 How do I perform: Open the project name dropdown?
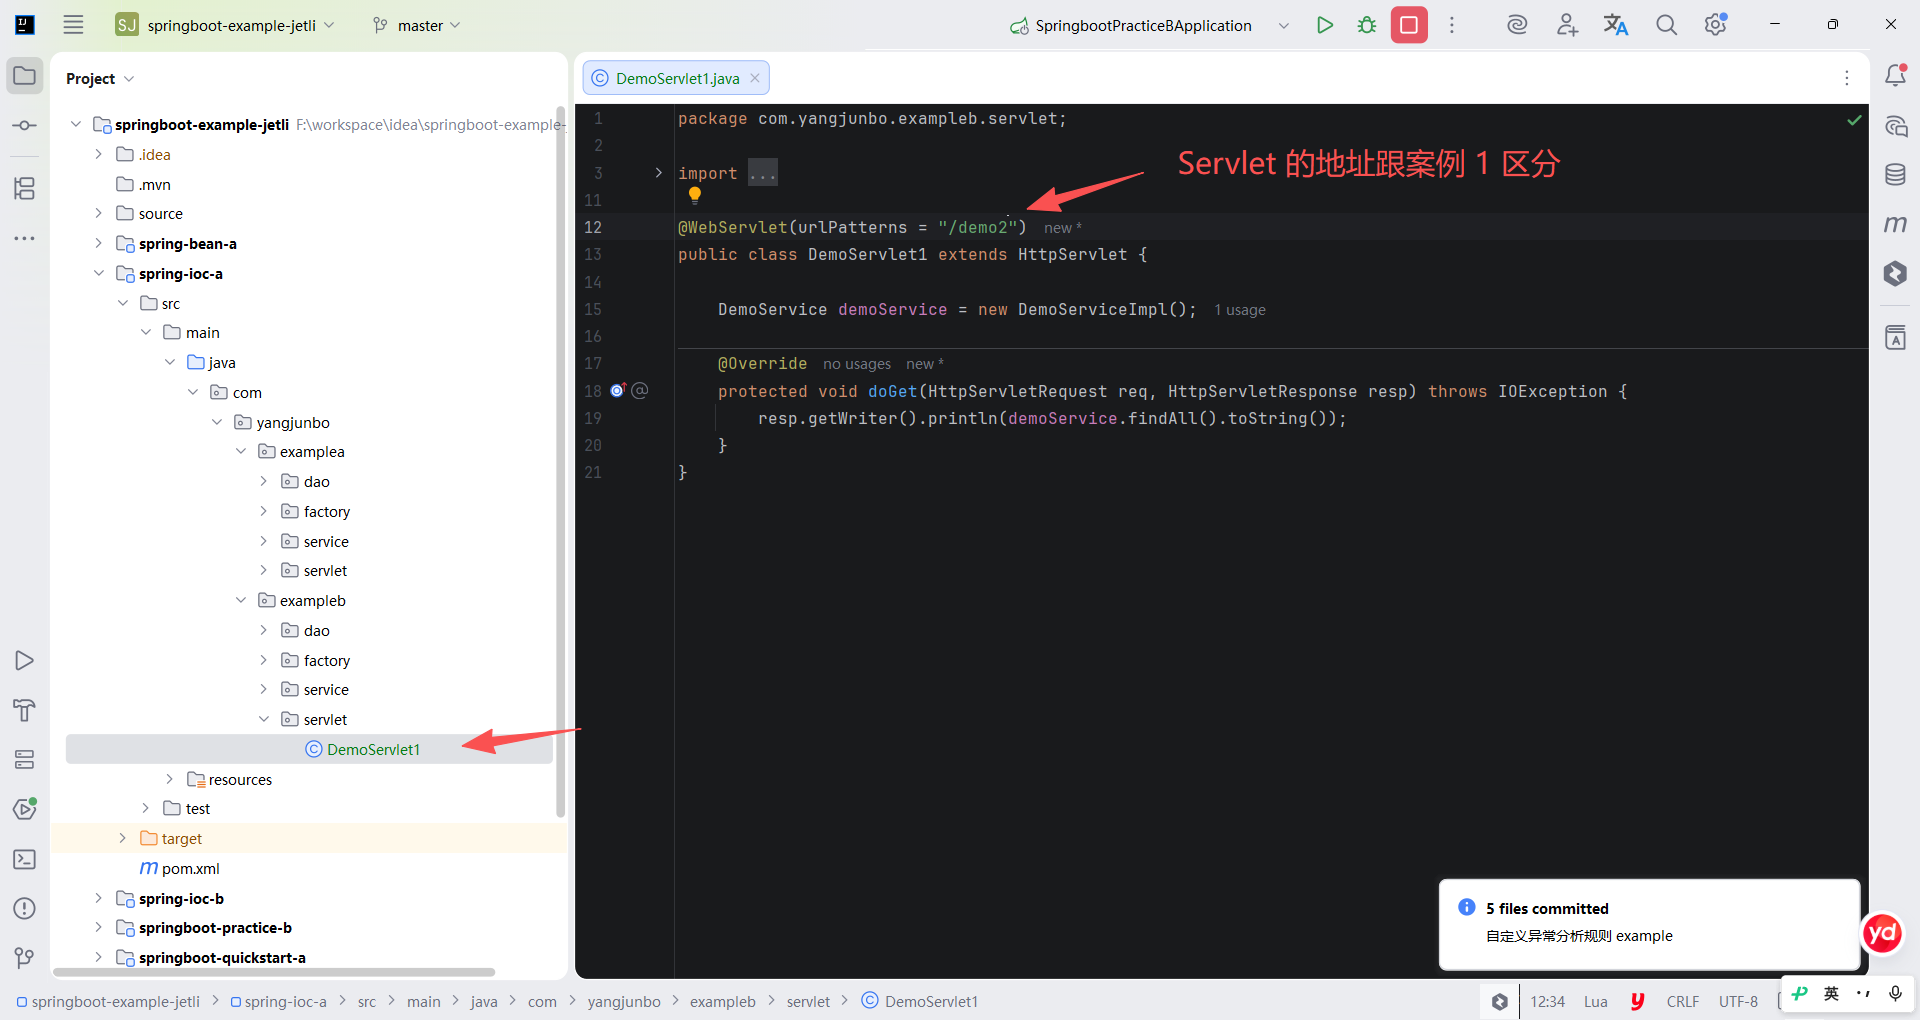[x=225, y=25]
